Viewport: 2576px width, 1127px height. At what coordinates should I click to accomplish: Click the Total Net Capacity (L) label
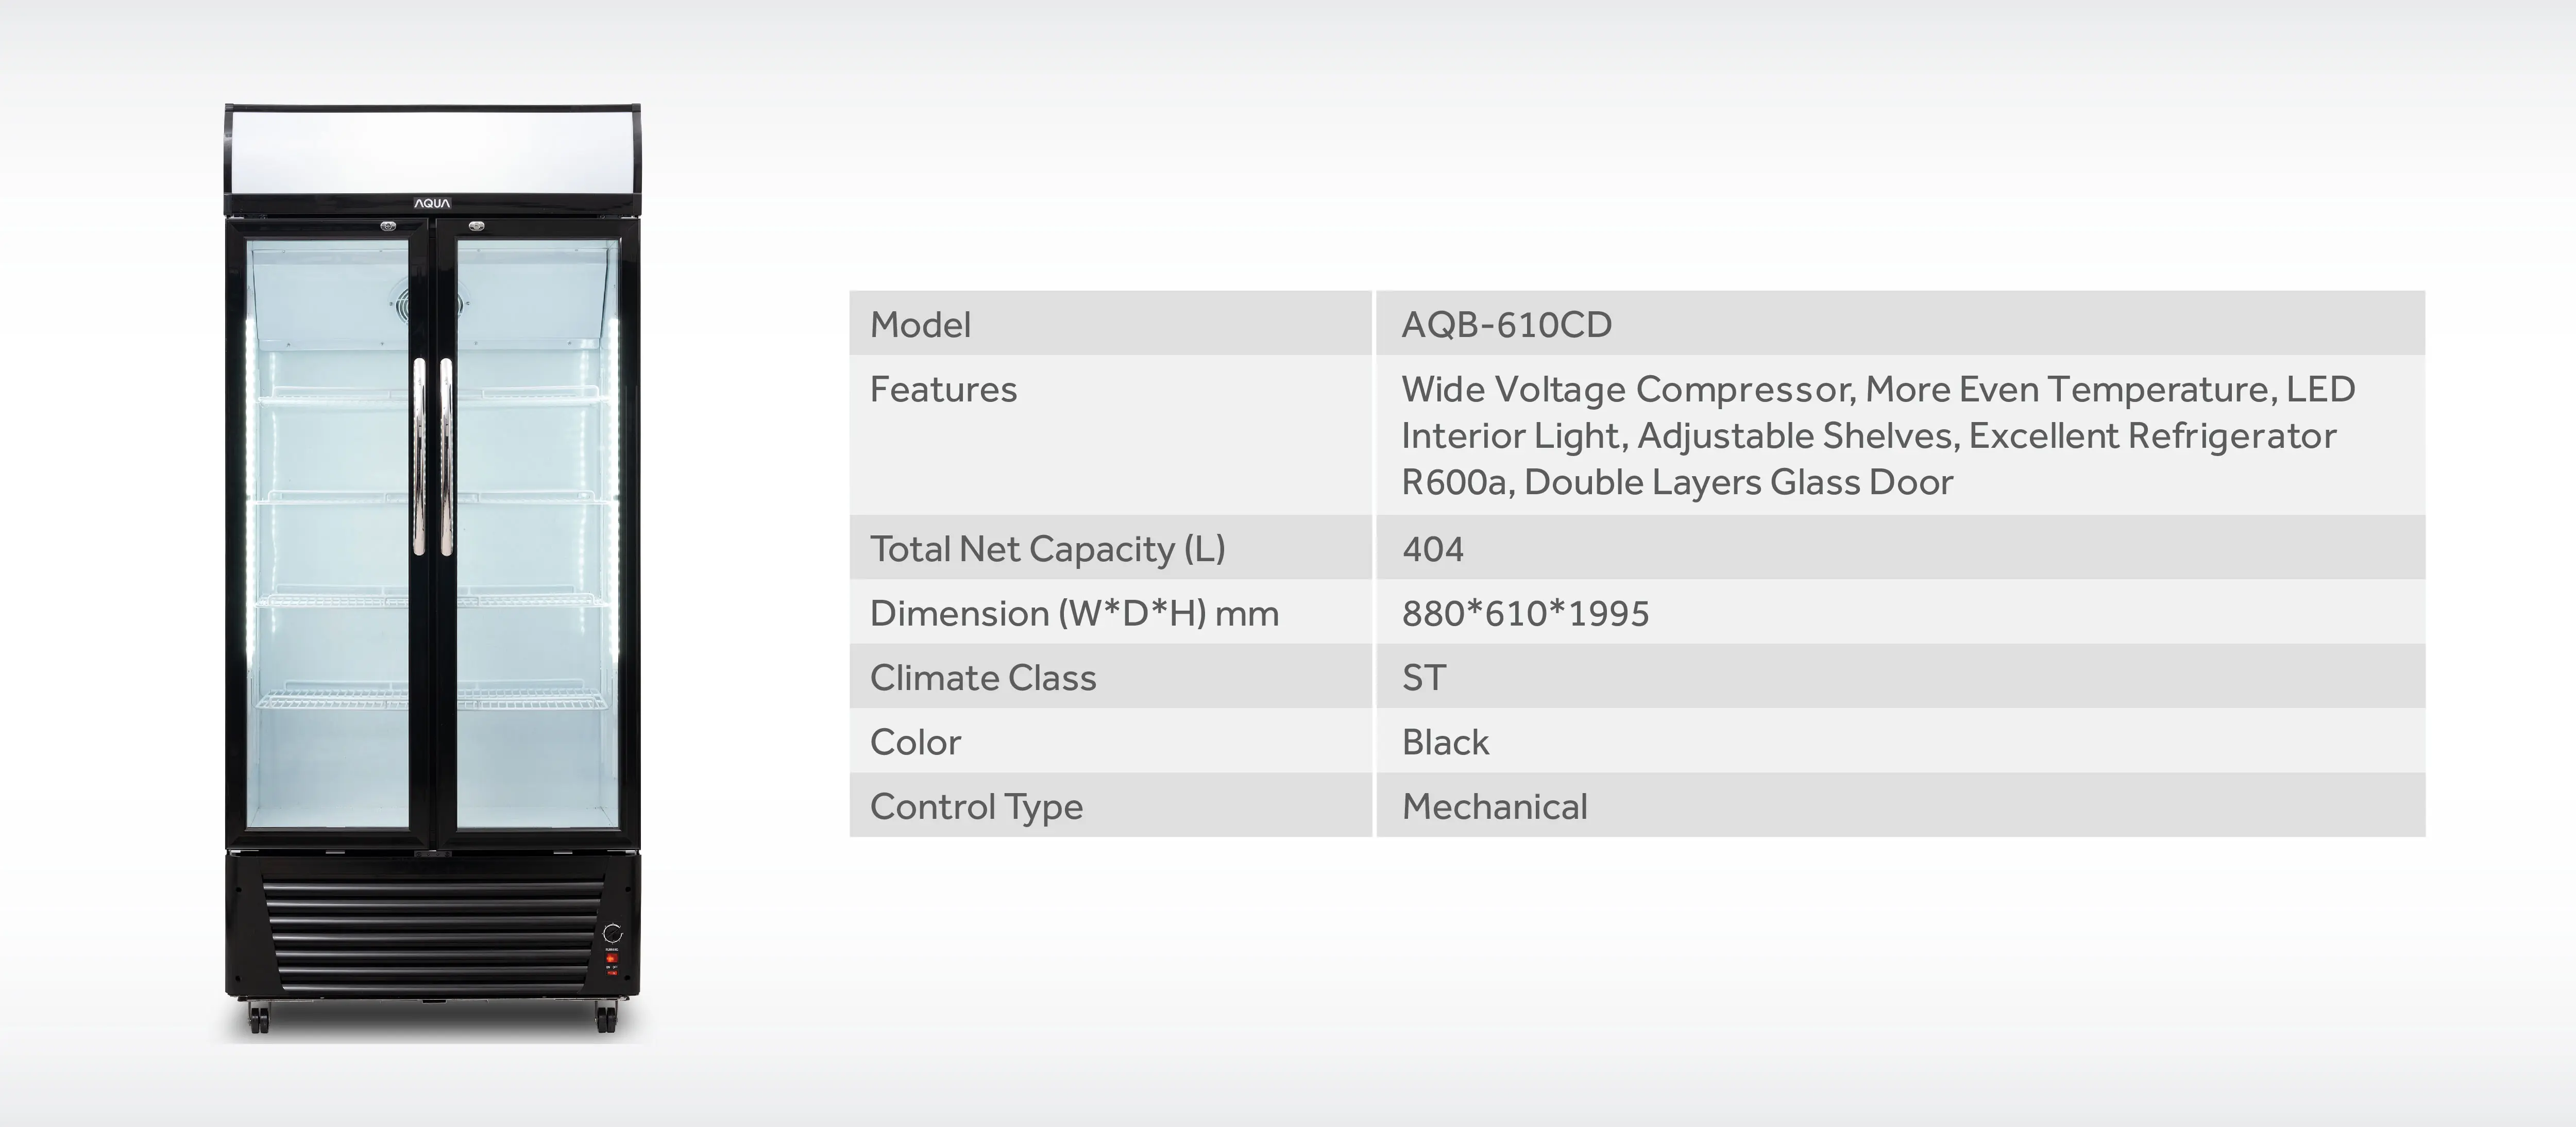[1047, 549]
